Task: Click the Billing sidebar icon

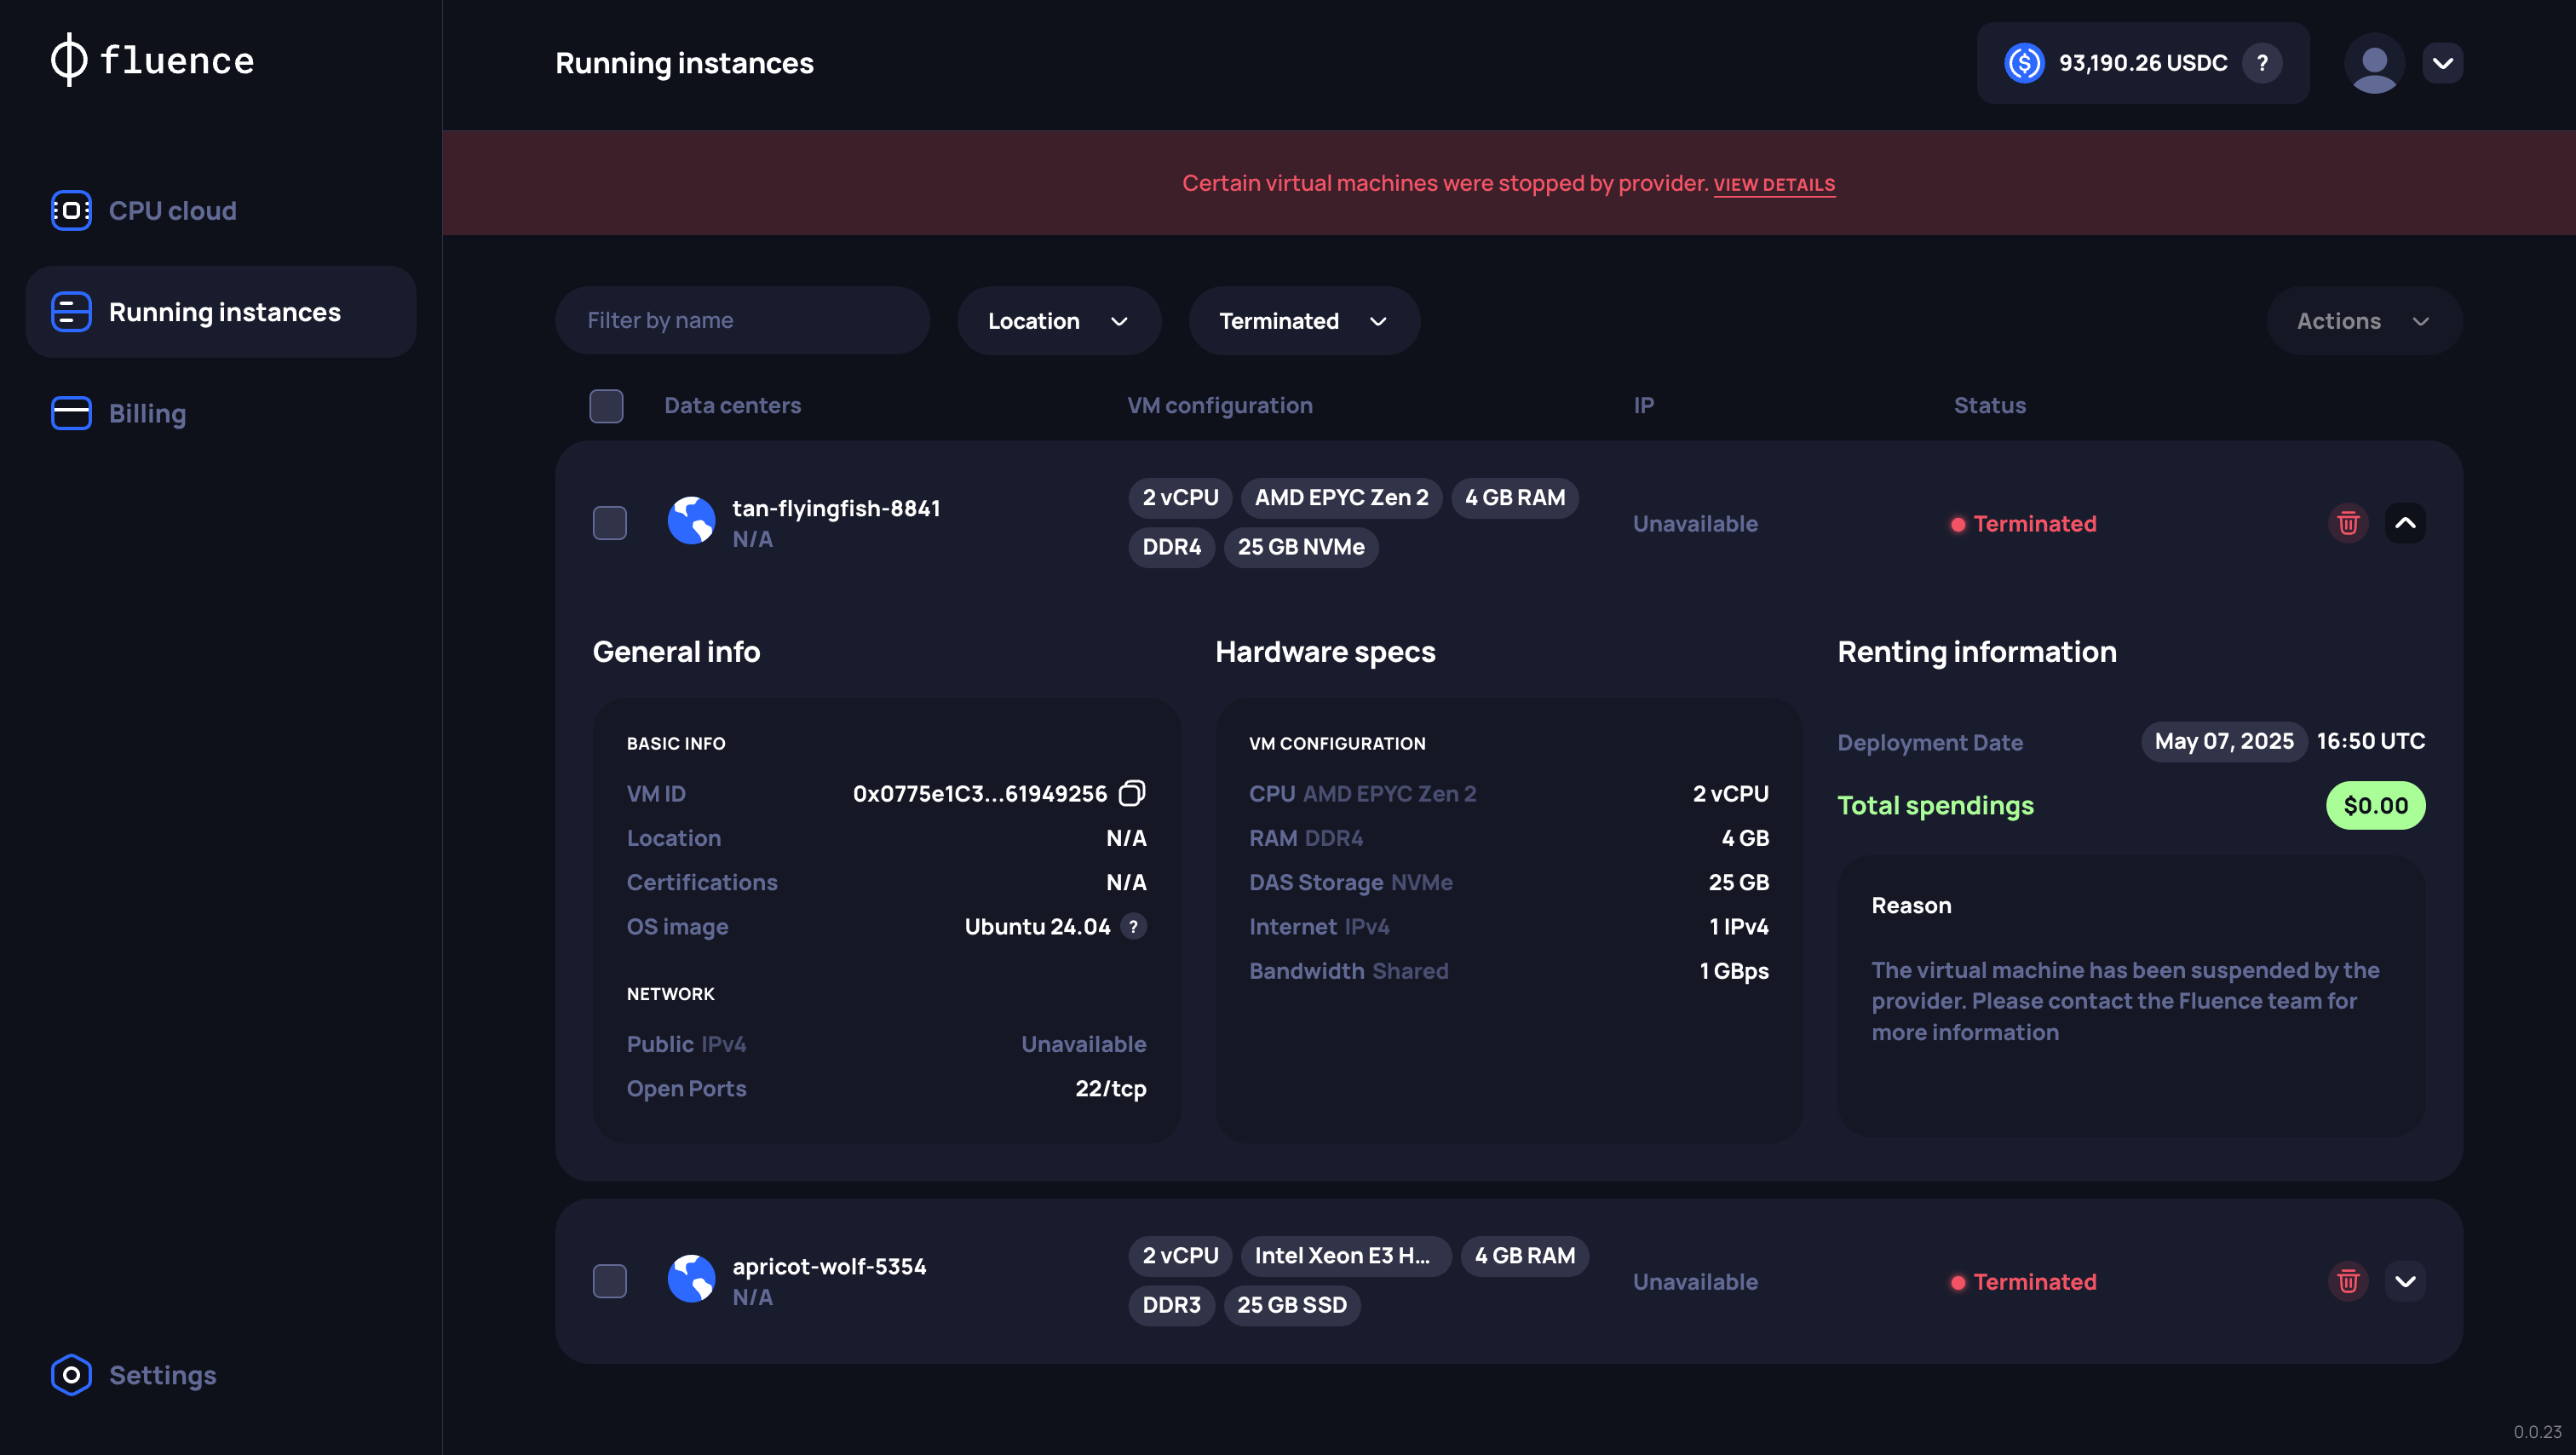Action: [x=70, y=412]
